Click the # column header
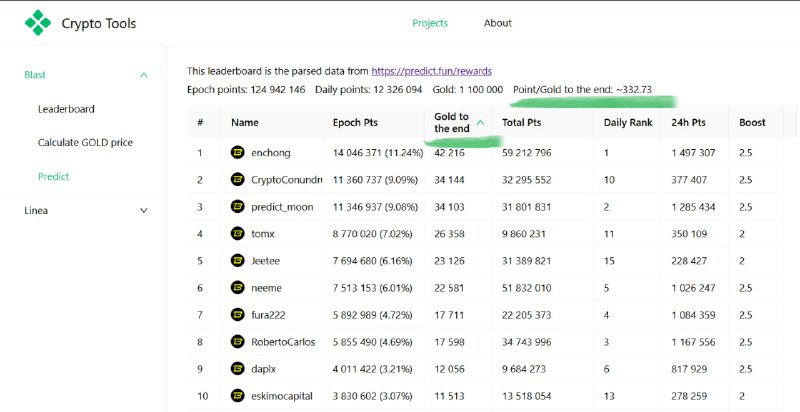The height and width of the screenshot is (412, 800). [200, 122]
